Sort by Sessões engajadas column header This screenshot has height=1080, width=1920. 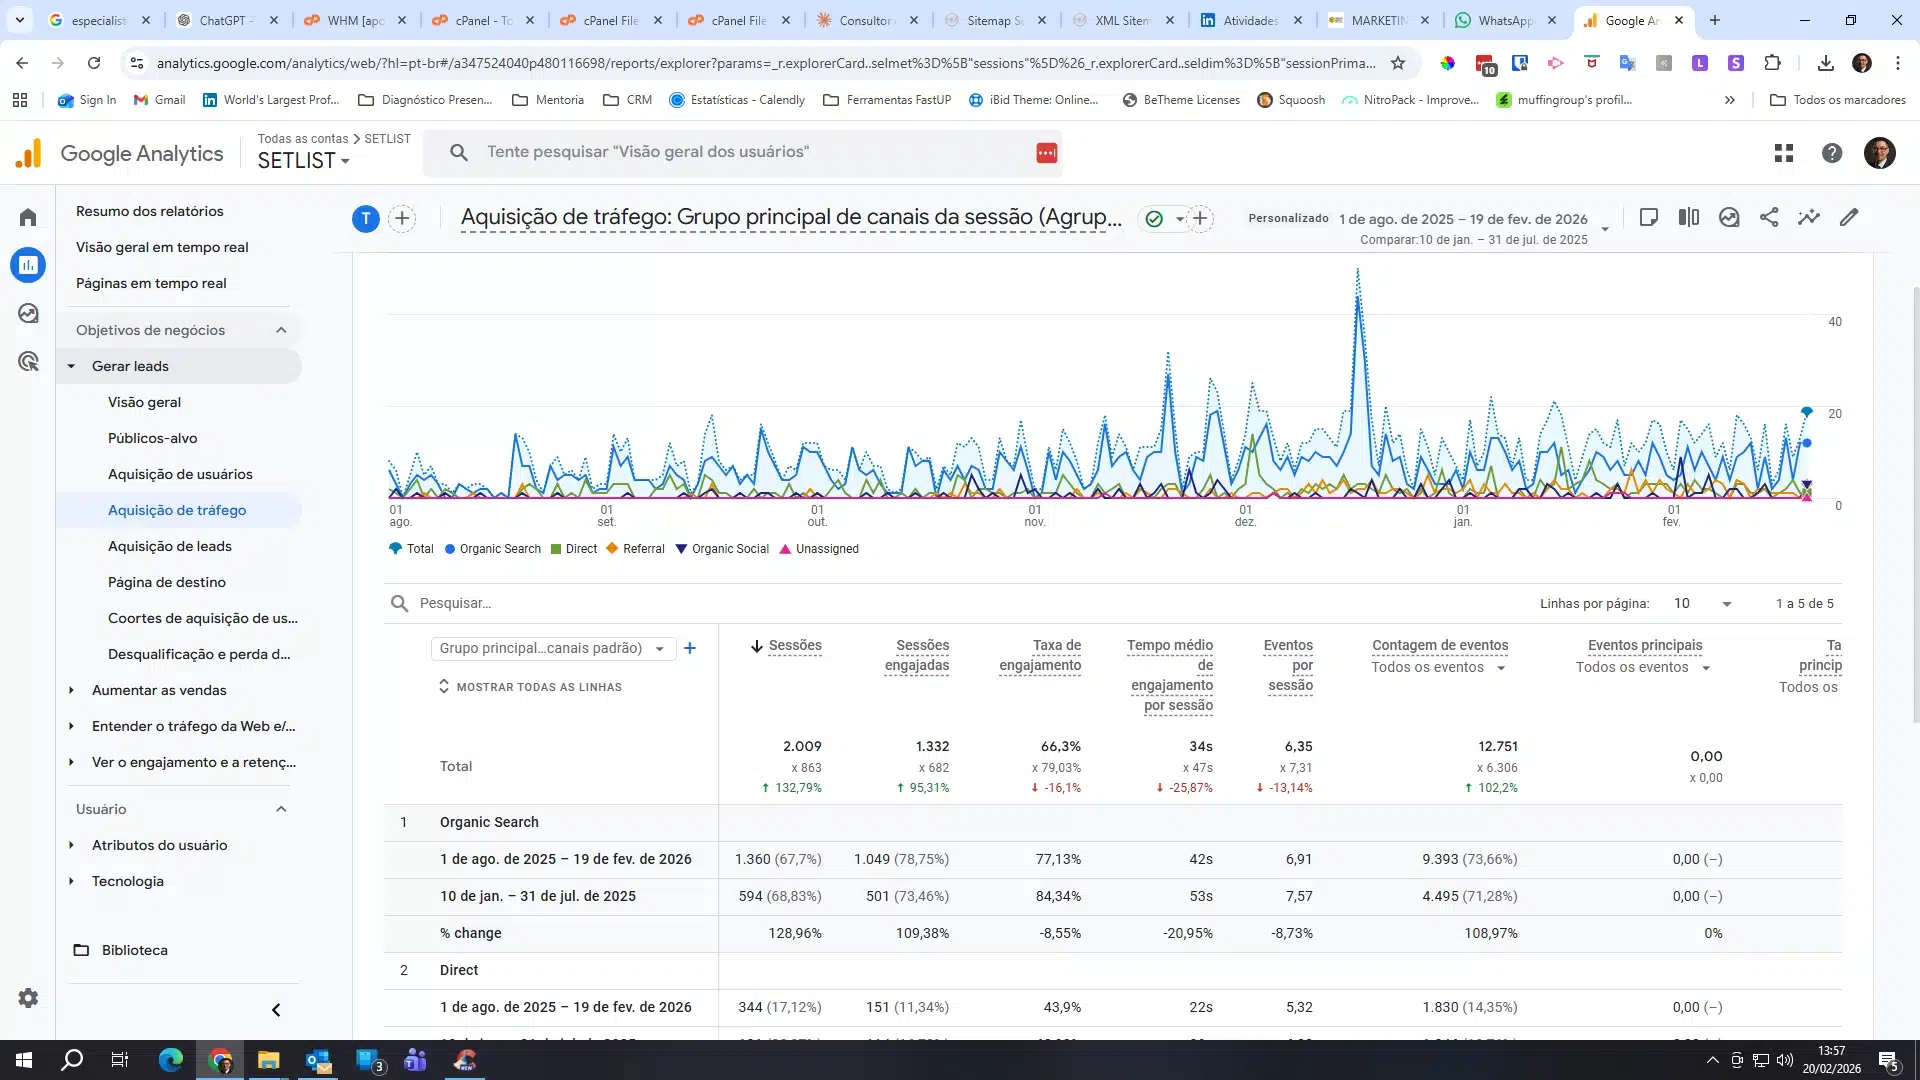(916, 655)
